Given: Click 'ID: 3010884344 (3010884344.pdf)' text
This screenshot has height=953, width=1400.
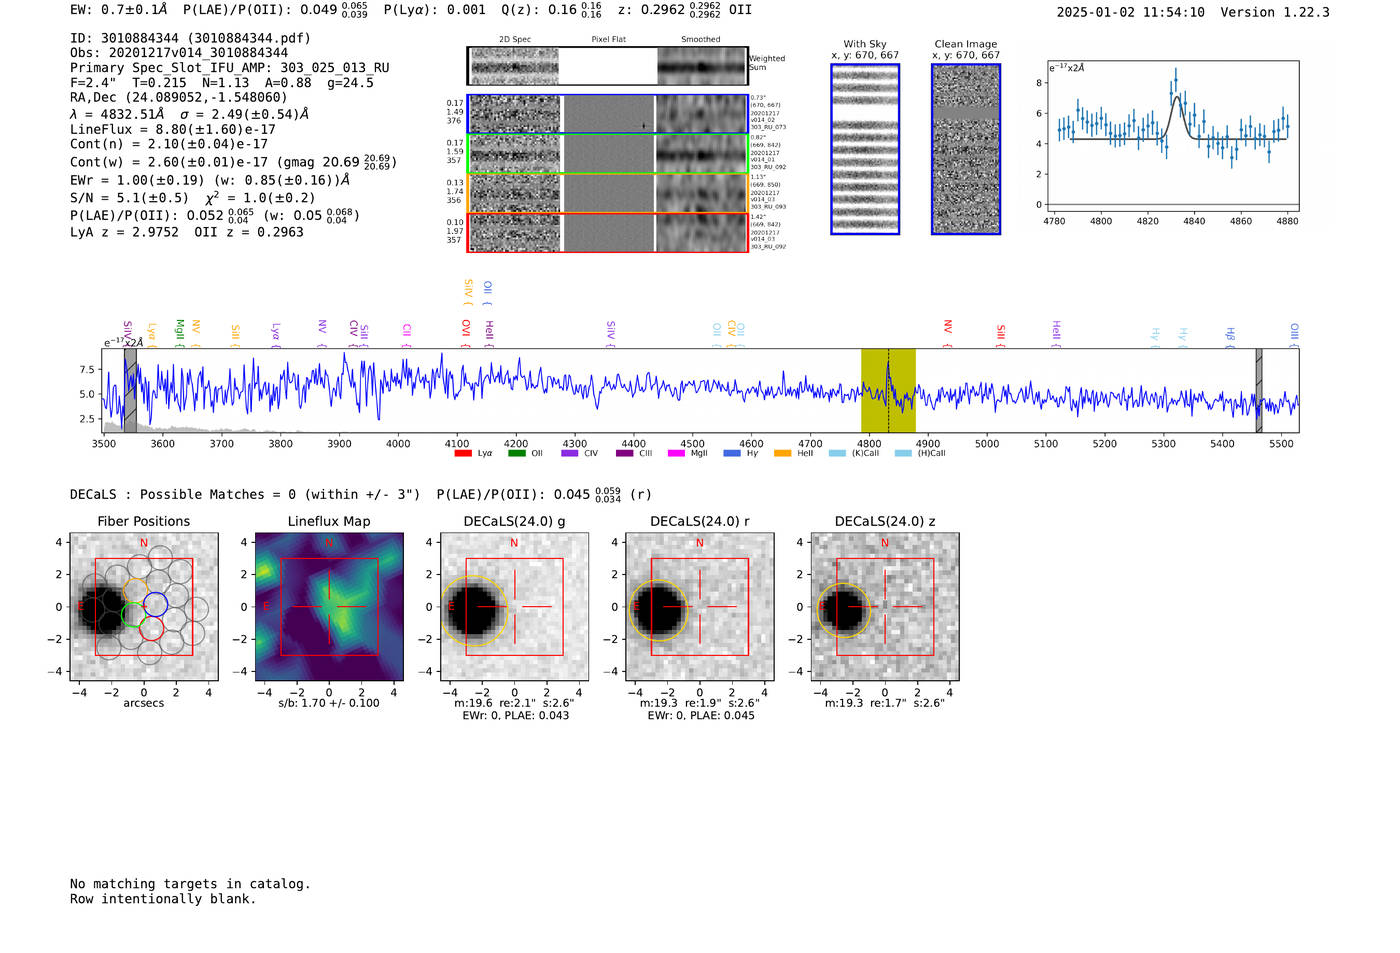Looking at the screenshot, I should tap(190, 38).
